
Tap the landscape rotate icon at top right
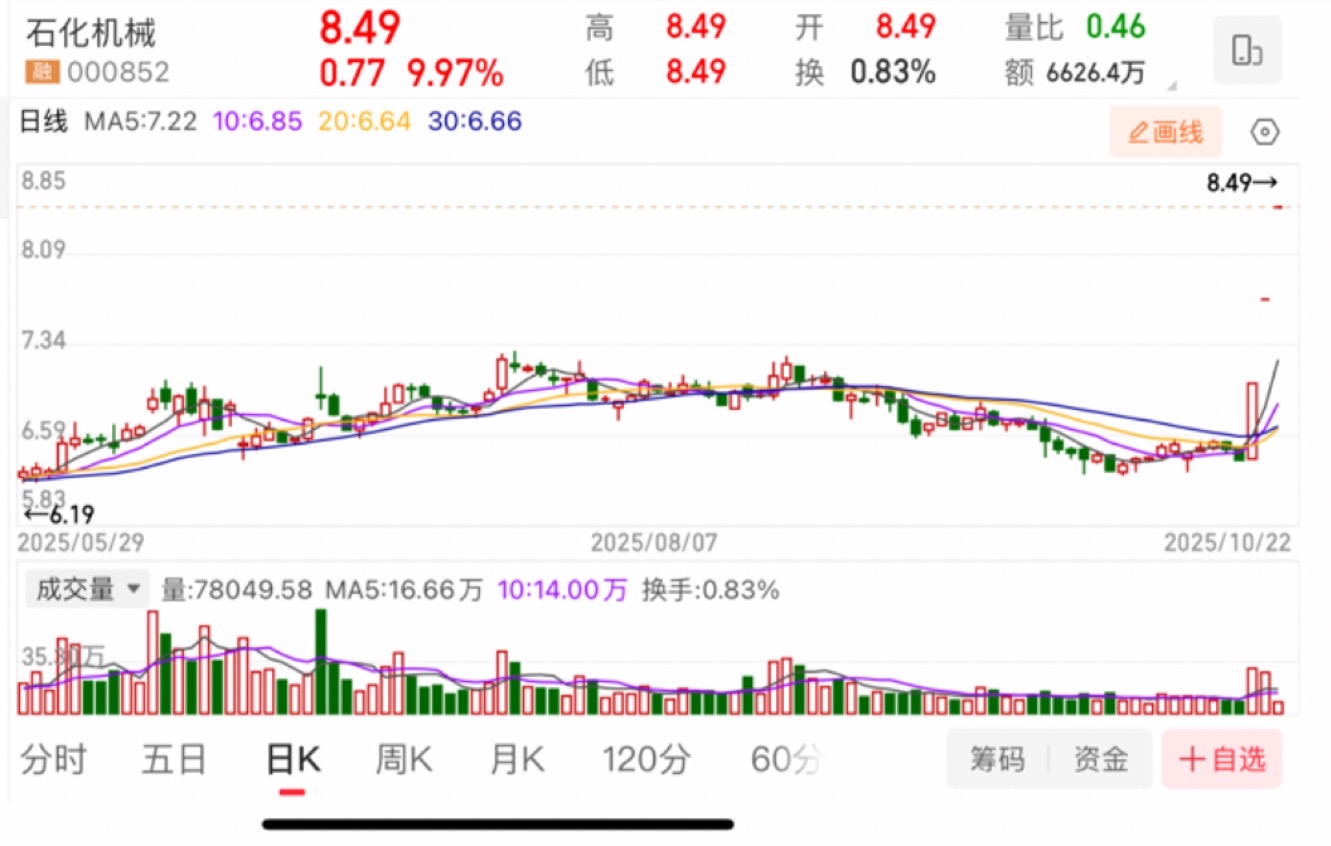[1246, 49]
